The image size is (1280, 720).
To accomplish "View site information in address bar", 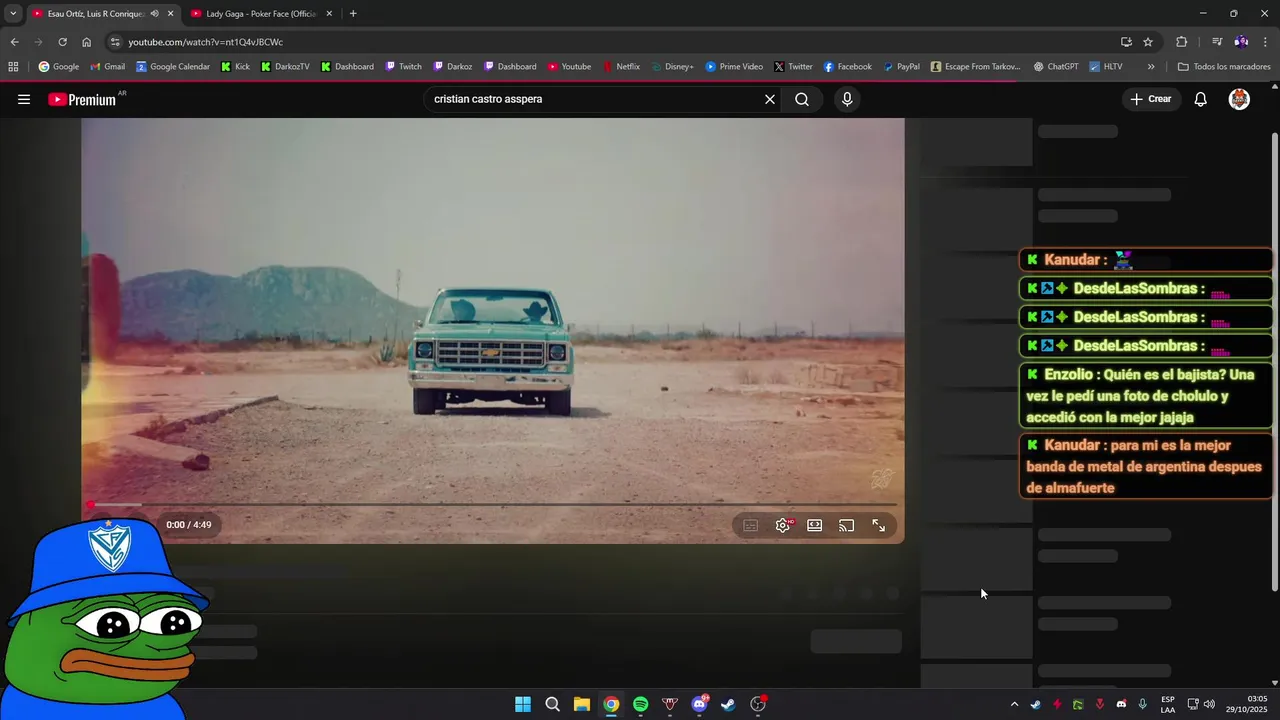I will pyautogui.click(x=115, y=42).
